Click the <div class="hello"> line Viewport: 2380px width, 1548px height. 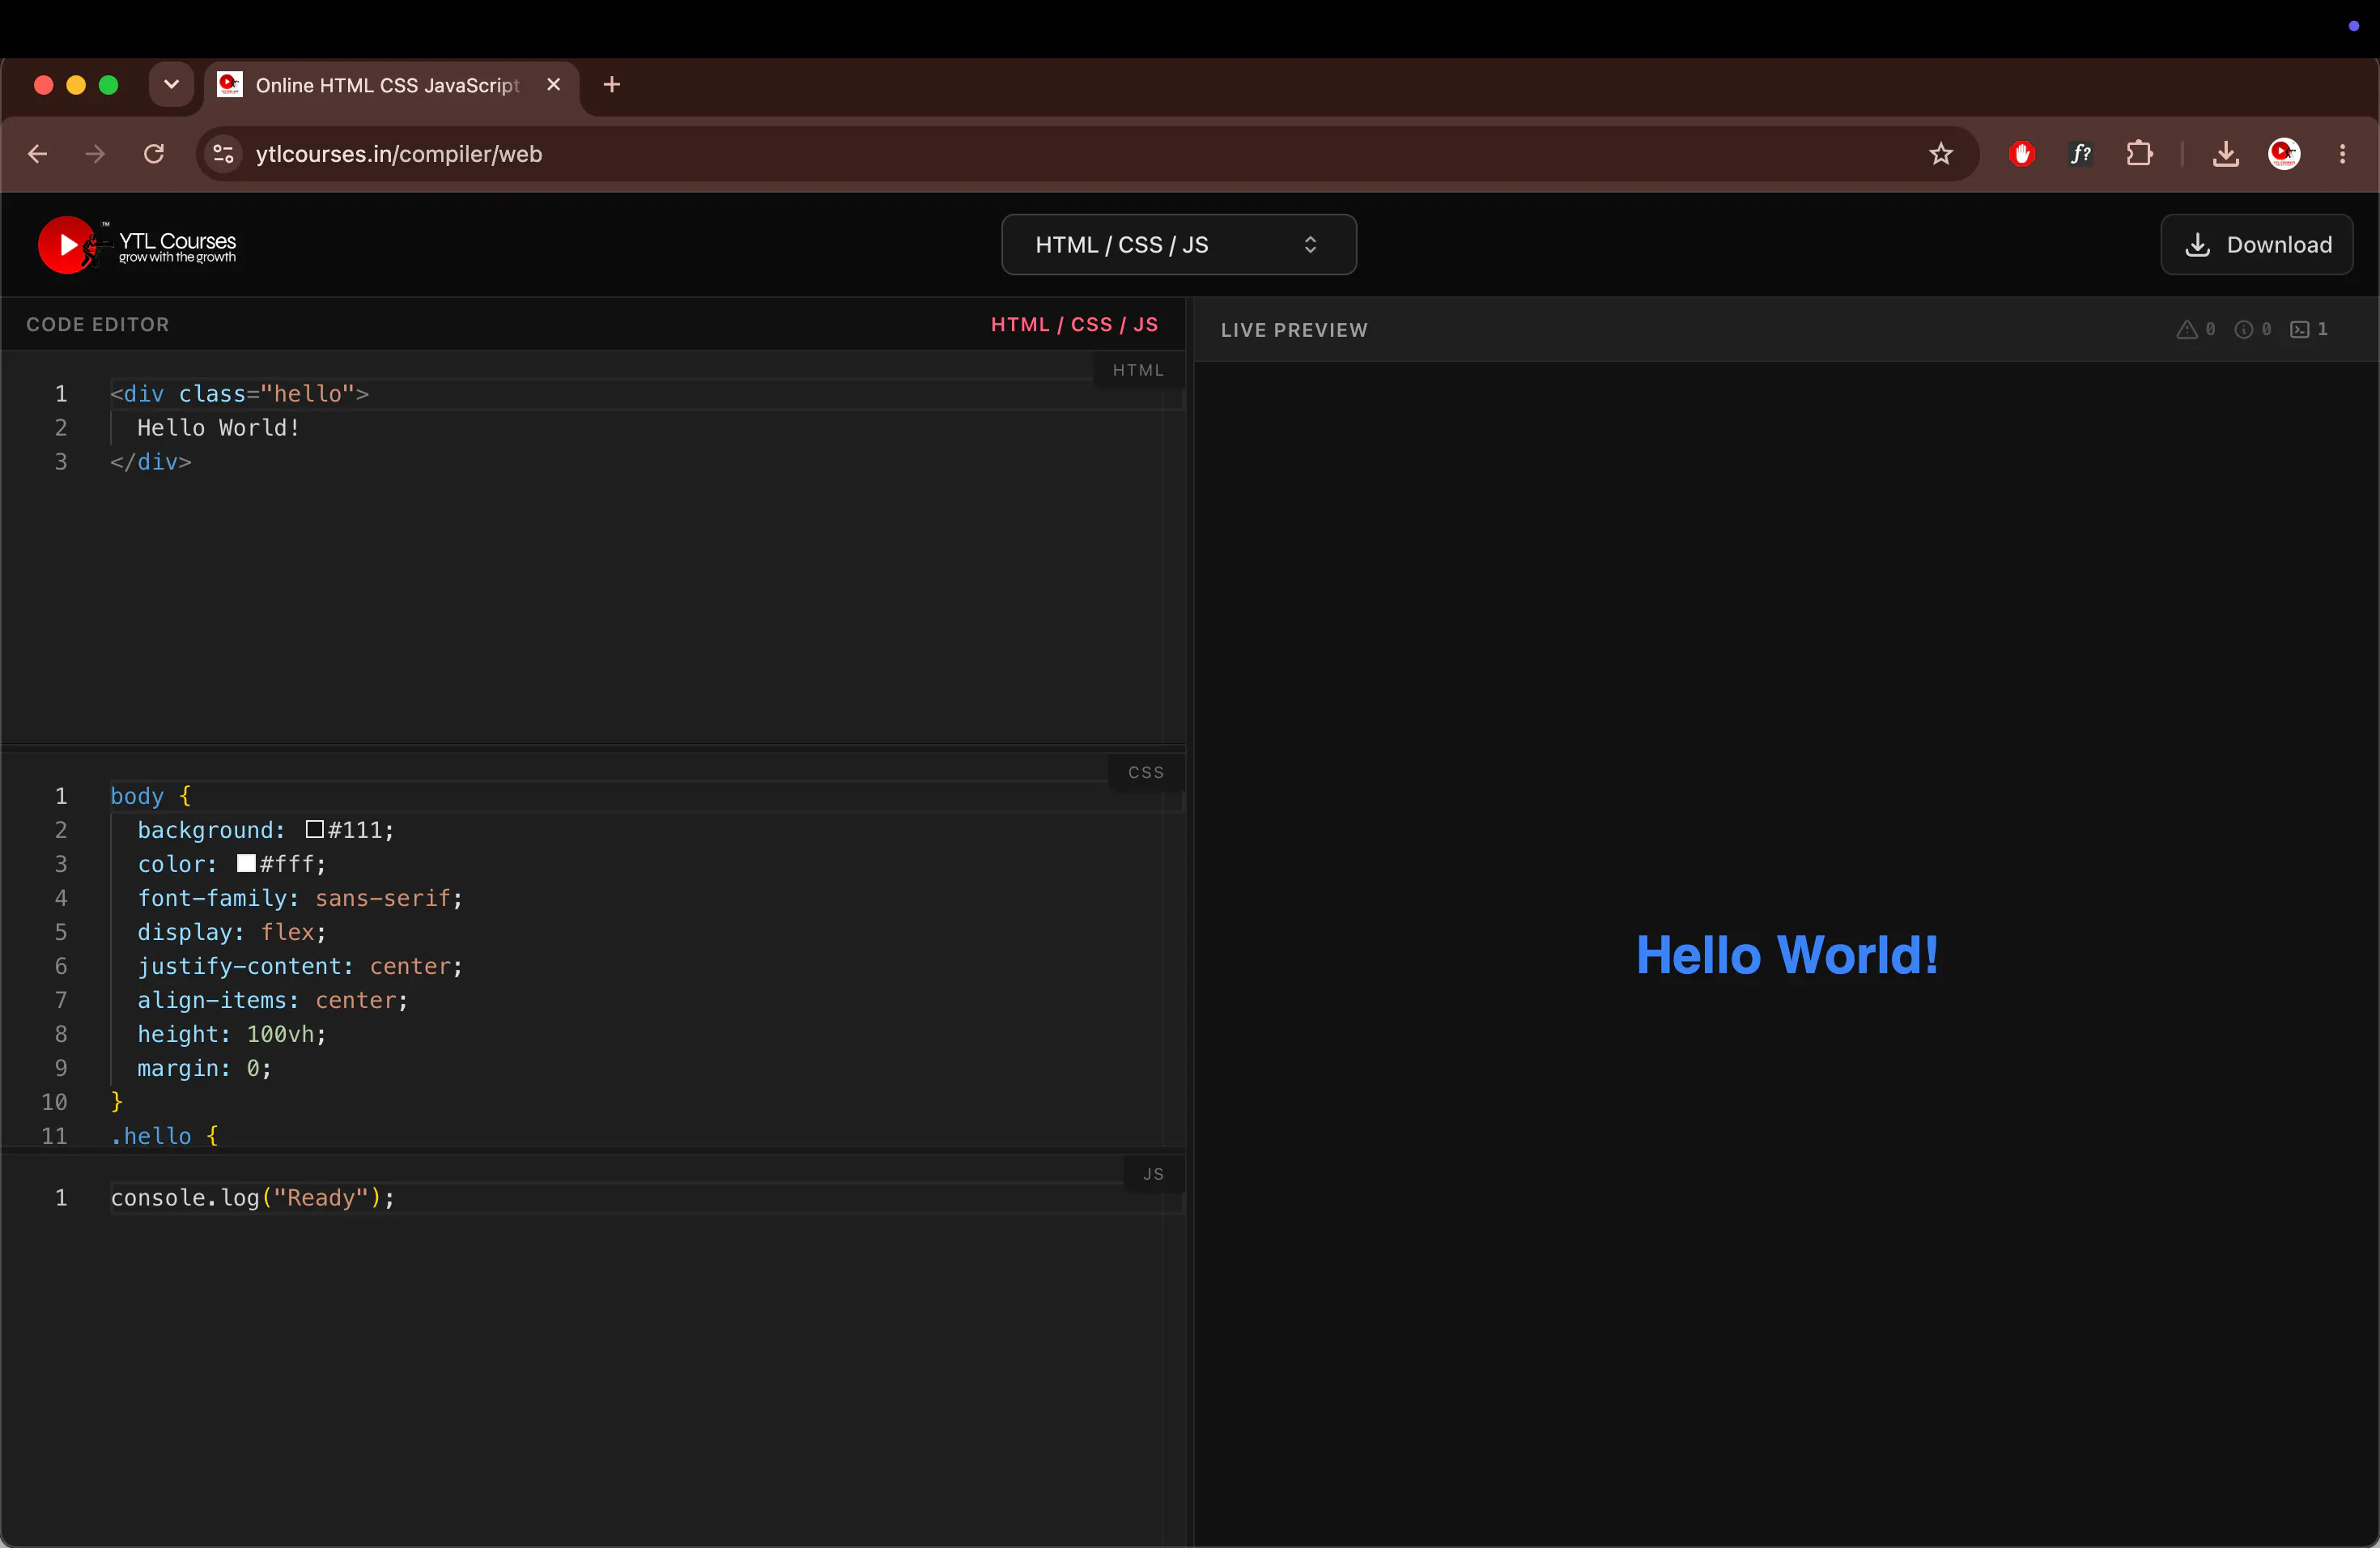click(x=240, y=394)
